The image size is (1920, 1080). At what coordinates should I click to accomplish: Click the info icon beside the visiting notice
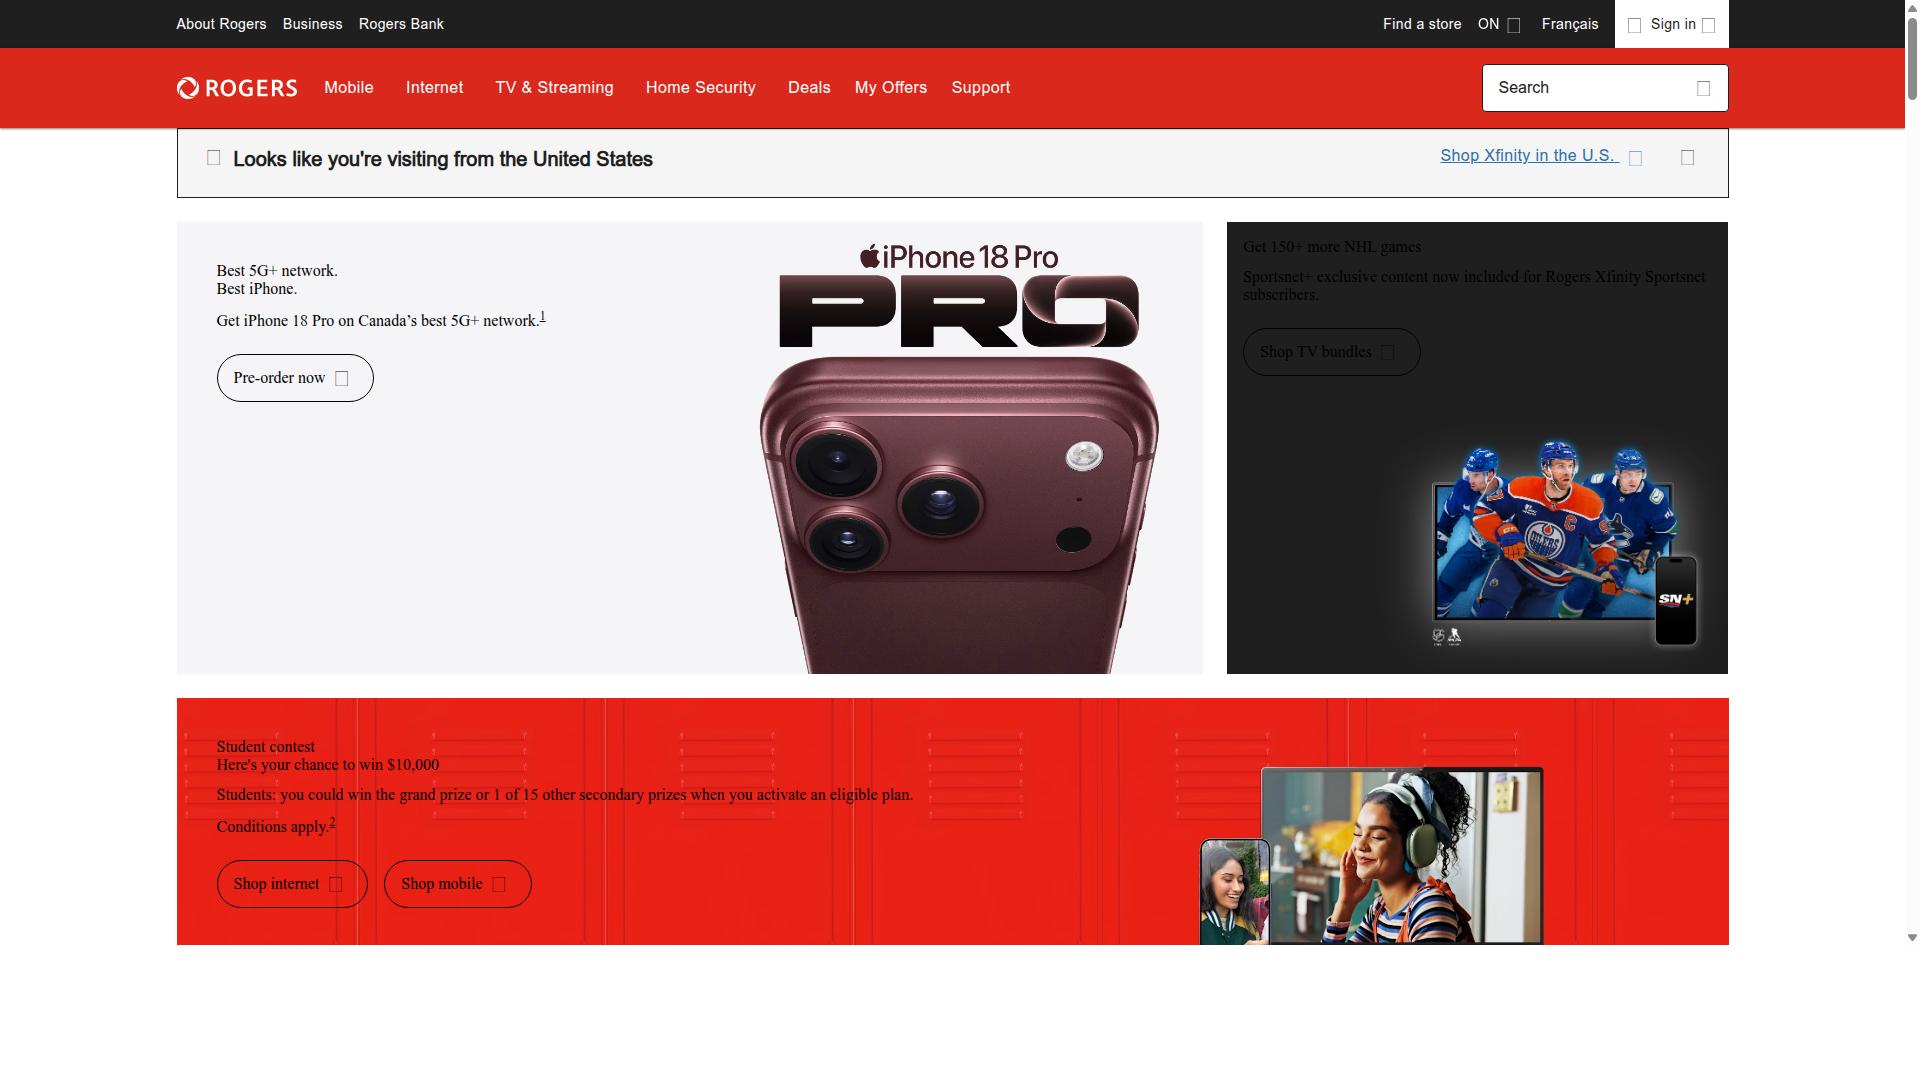(x=213, y=158)
